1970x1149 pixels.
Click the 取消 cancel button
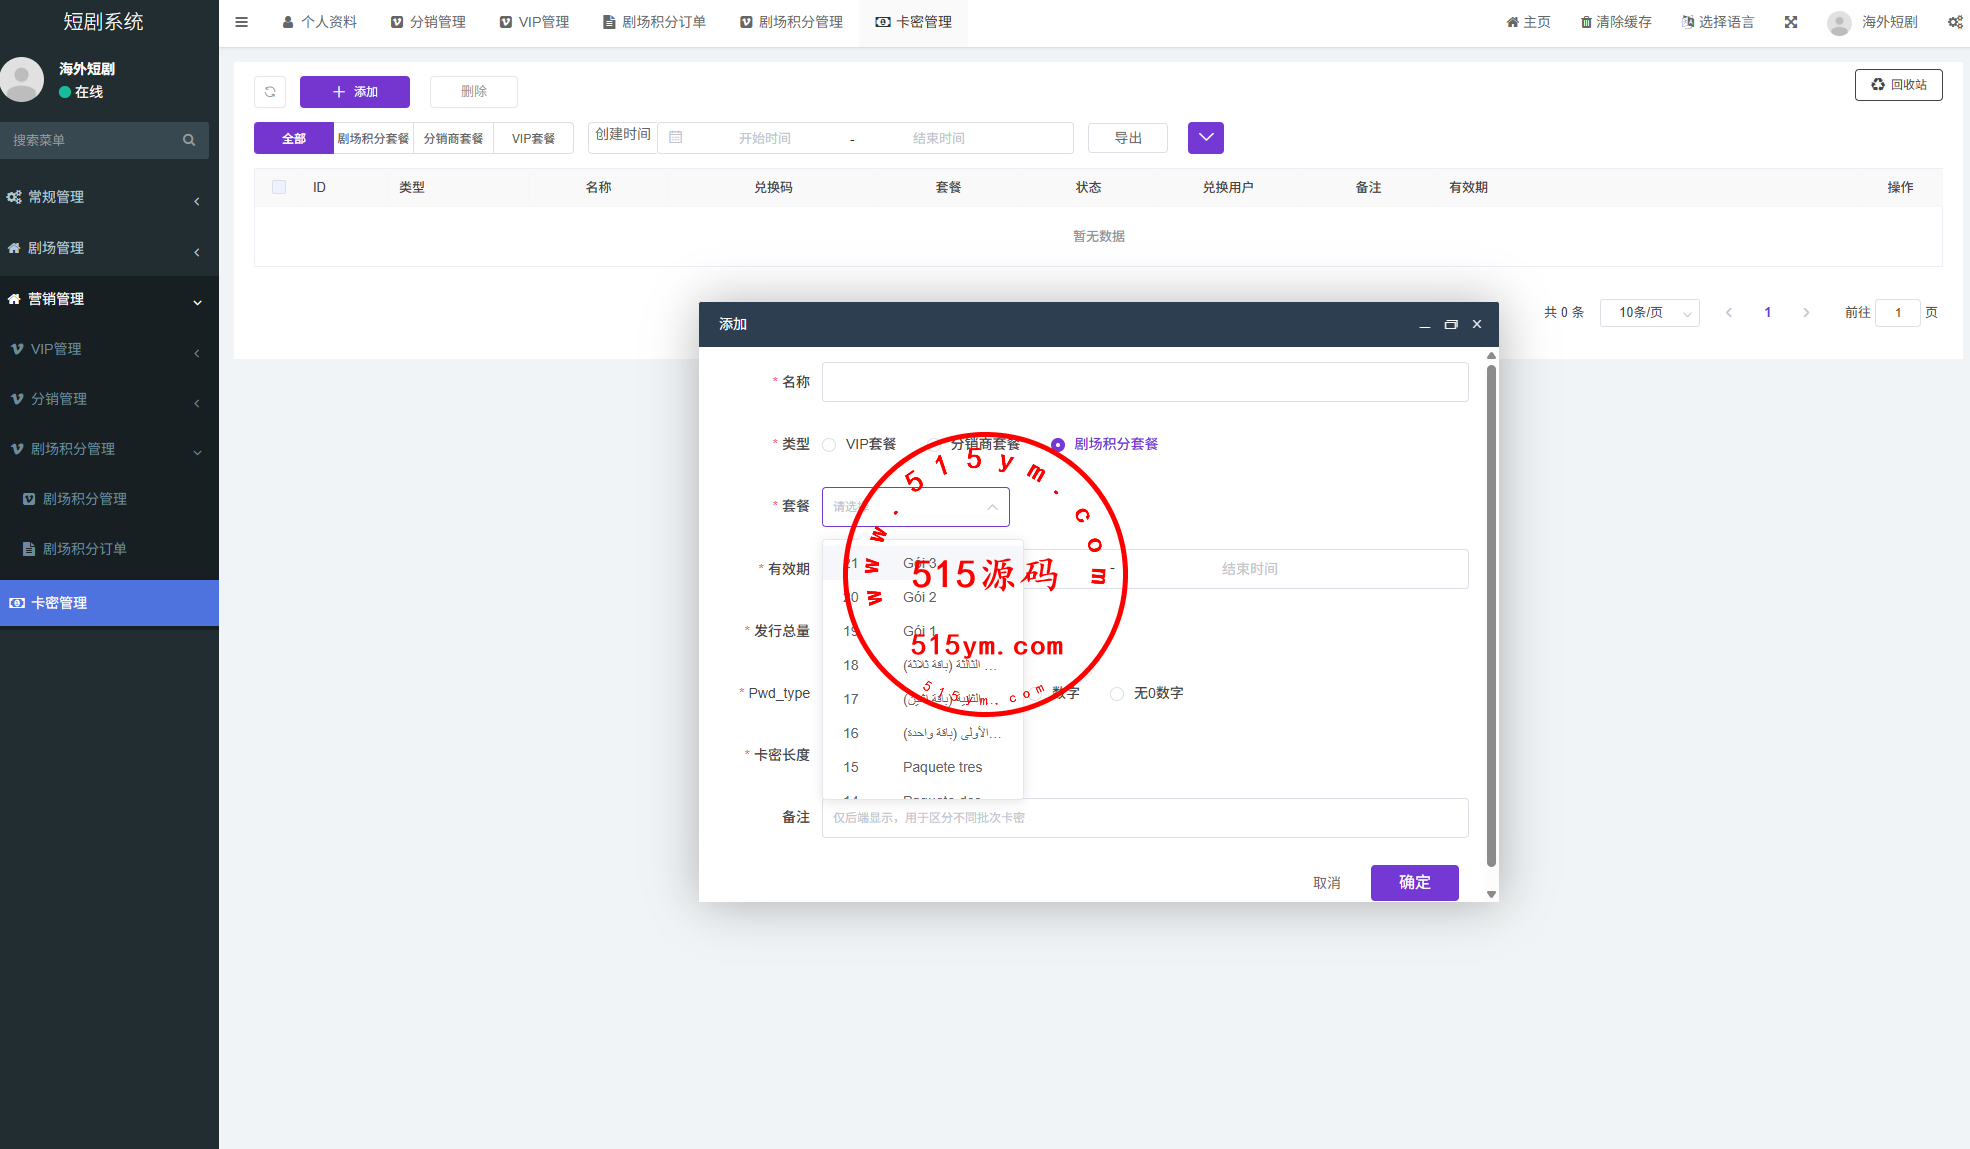click(1326, 883)
